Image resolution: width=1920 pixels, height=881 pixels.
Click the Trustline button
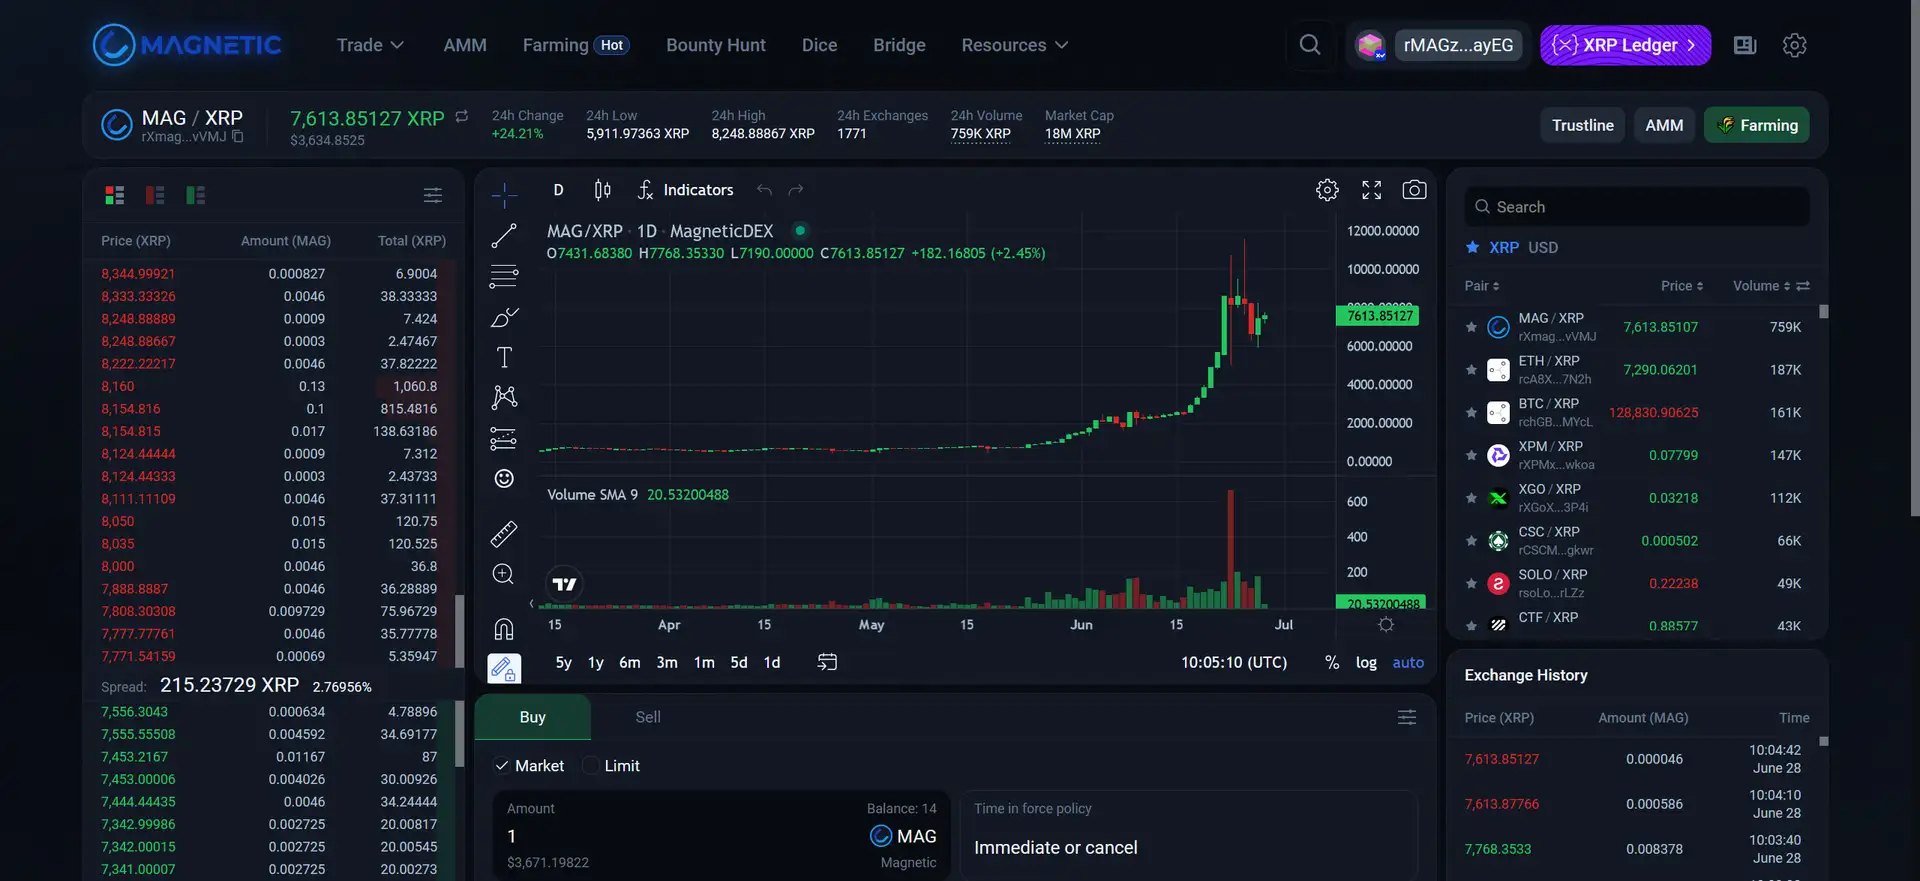click(x=1582, y=125)
